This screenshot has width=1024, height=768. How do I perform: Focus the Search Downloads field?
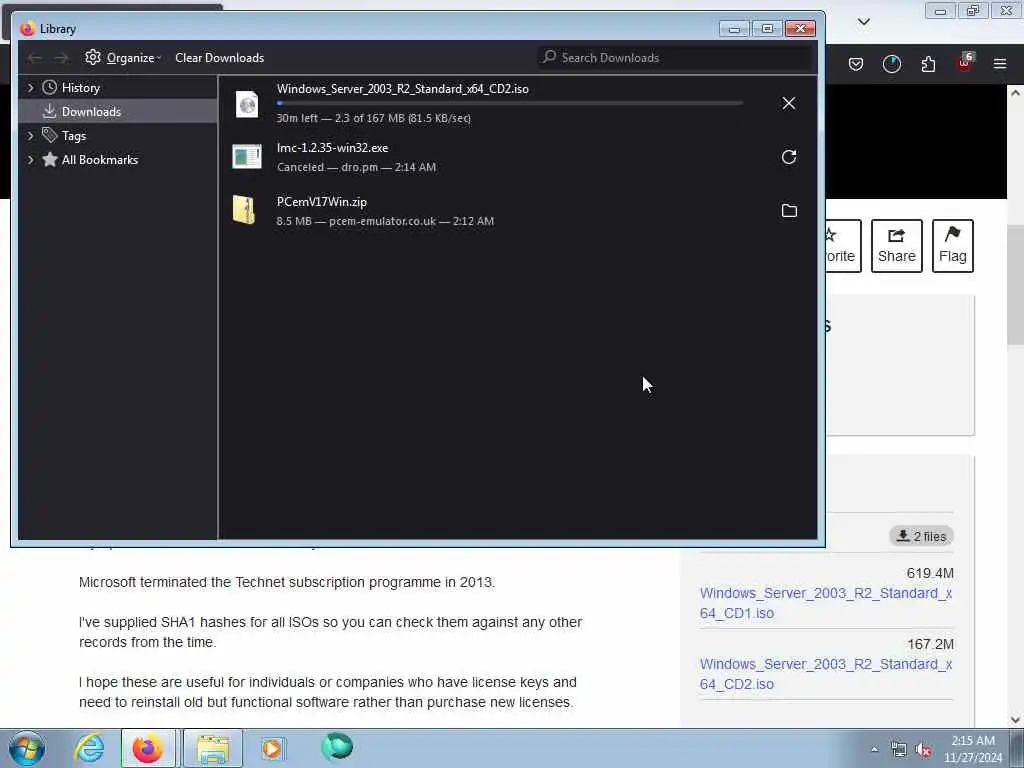(x=675, y=57)
